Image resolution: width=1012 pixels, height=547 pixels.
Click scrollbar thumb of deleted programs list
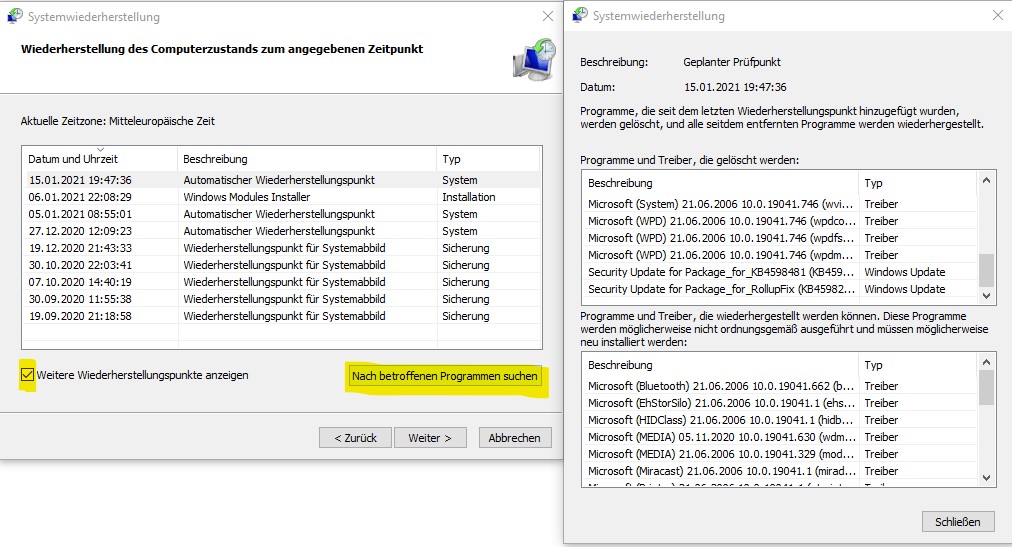tap(986, 270)
